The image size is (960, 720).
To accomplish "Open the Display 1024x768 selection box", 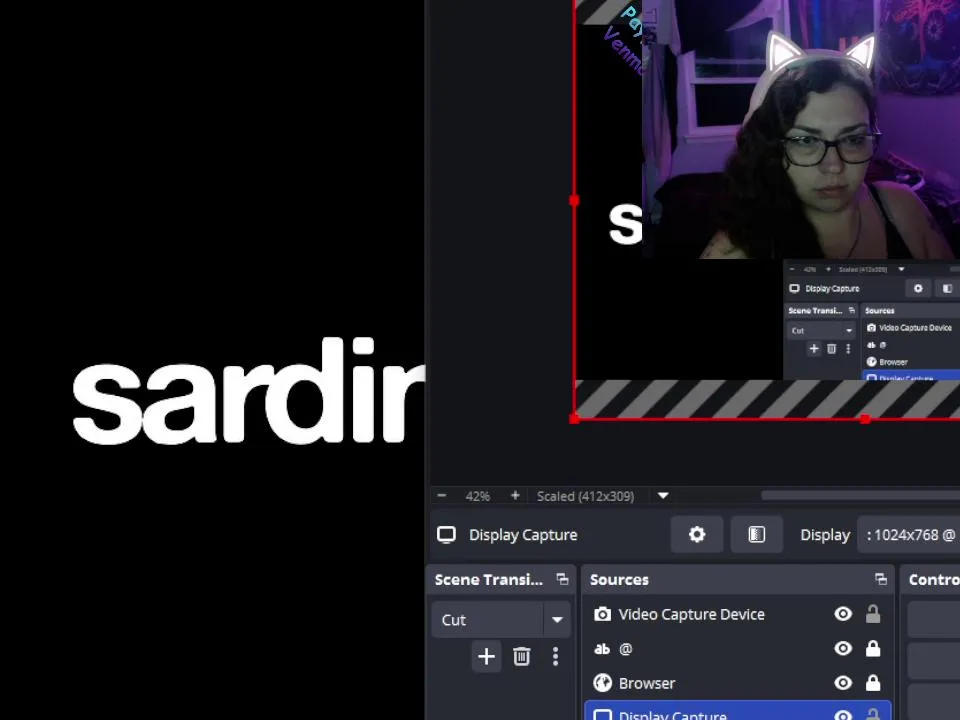I will (909, 534).
